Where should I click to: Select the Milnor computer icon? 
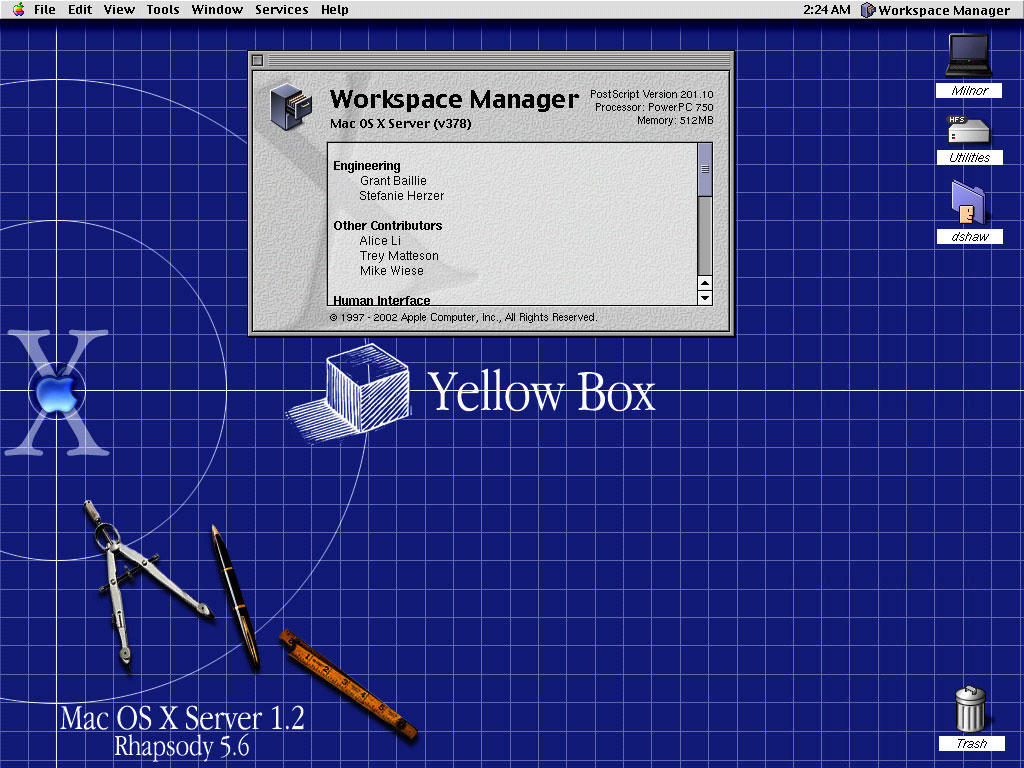969,56
